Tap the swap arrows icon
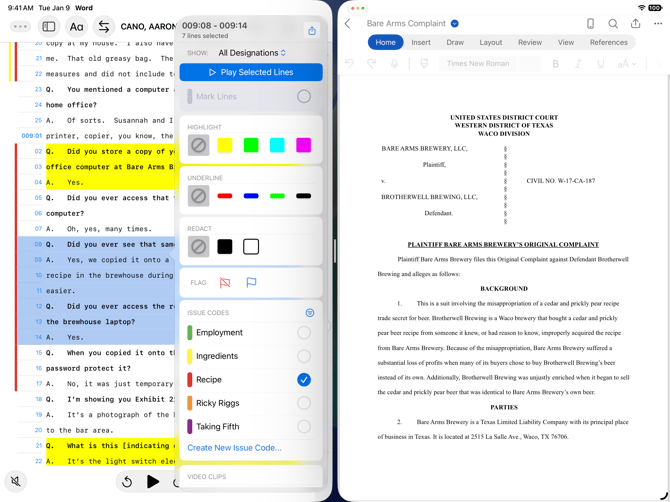Image resolution: width=670 pixels, height=502 pixels. click(x=104, y=26)
